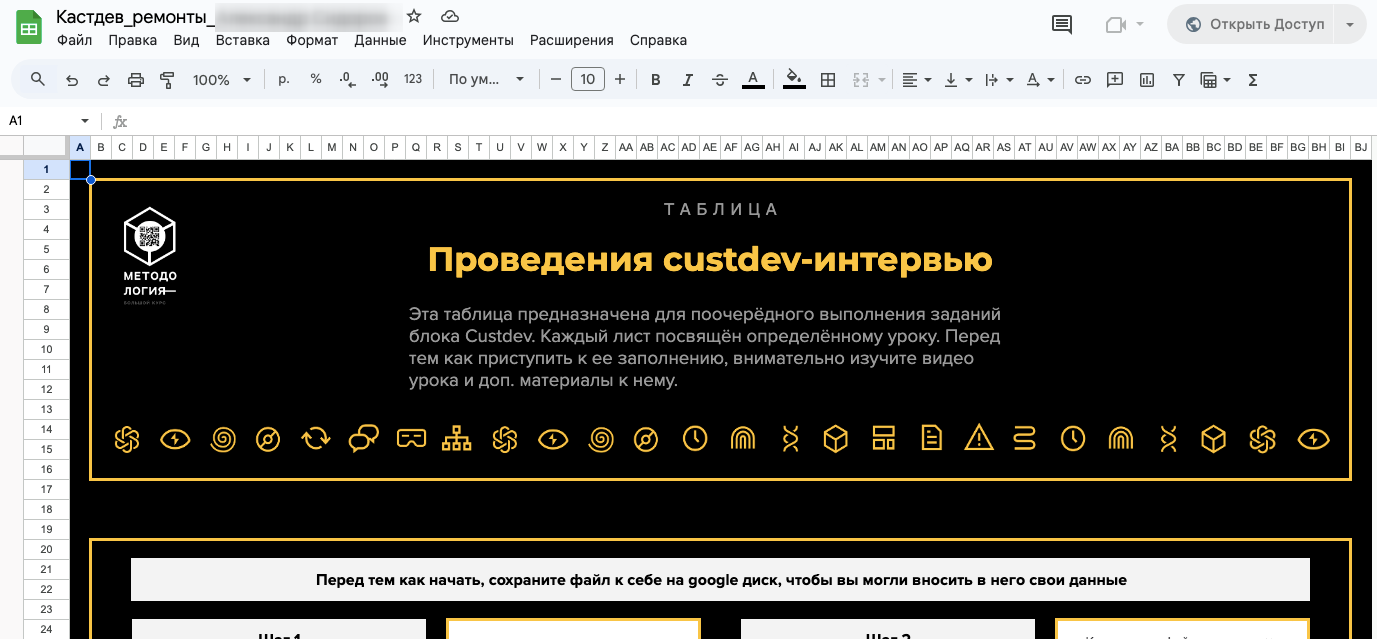This screenshot has width=1377, height=639.
Task: Decrease decimal places
Action: (x=347, y=79)
